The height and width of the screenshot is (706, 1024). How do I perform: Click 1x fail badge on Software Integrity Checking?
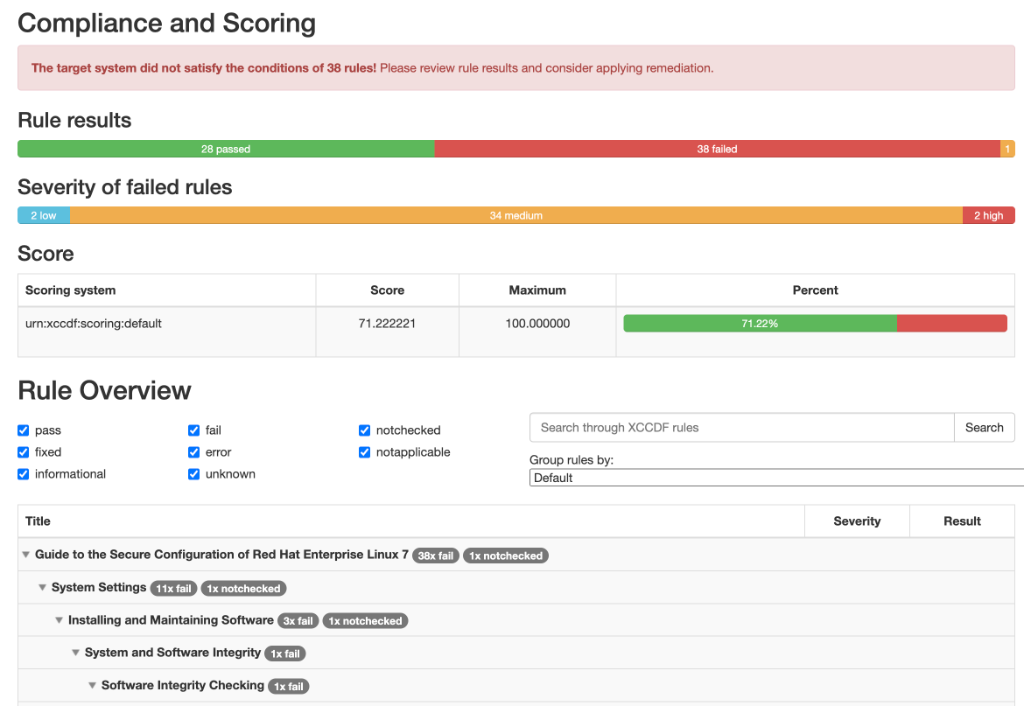click(x=289, y=686)
